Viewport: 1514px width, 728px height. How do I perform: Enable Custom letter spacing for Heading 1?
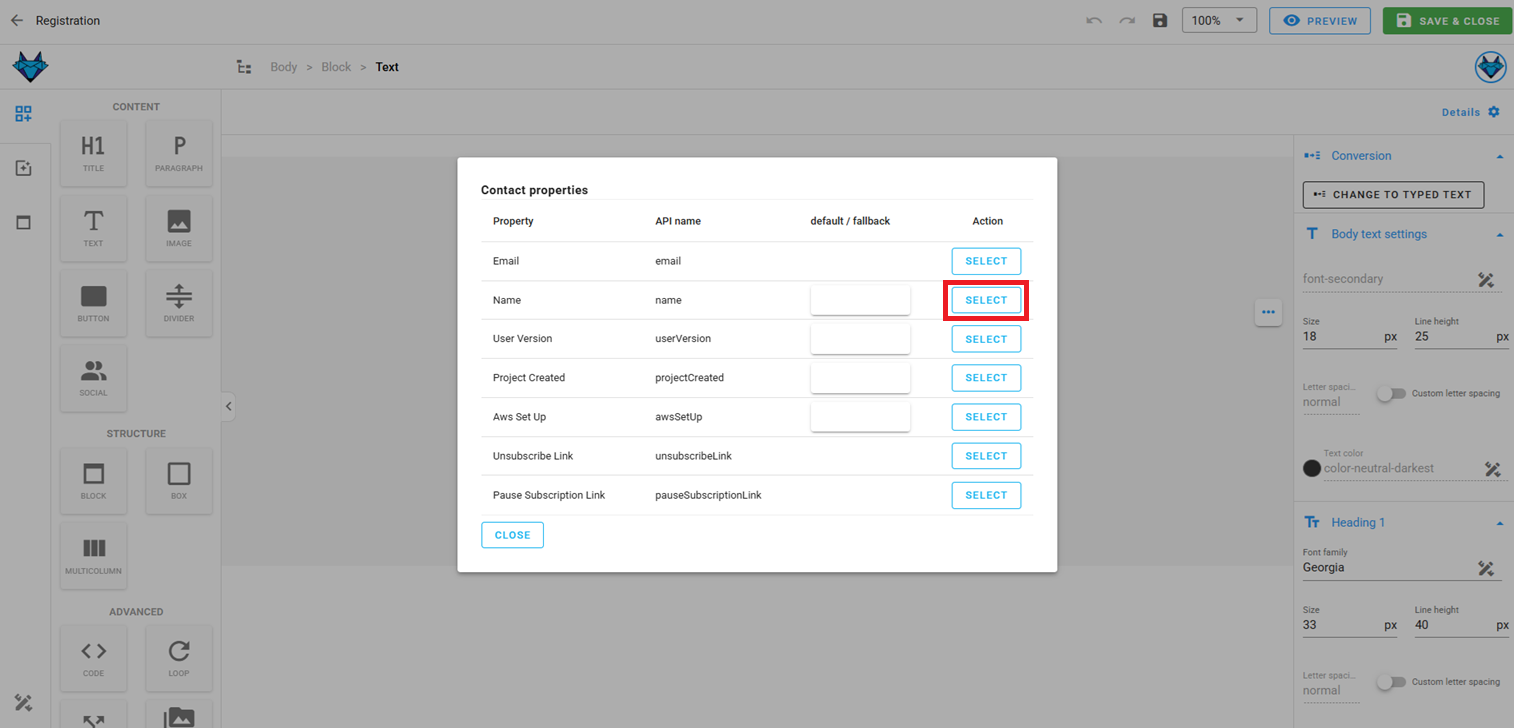coord(1392,682)
